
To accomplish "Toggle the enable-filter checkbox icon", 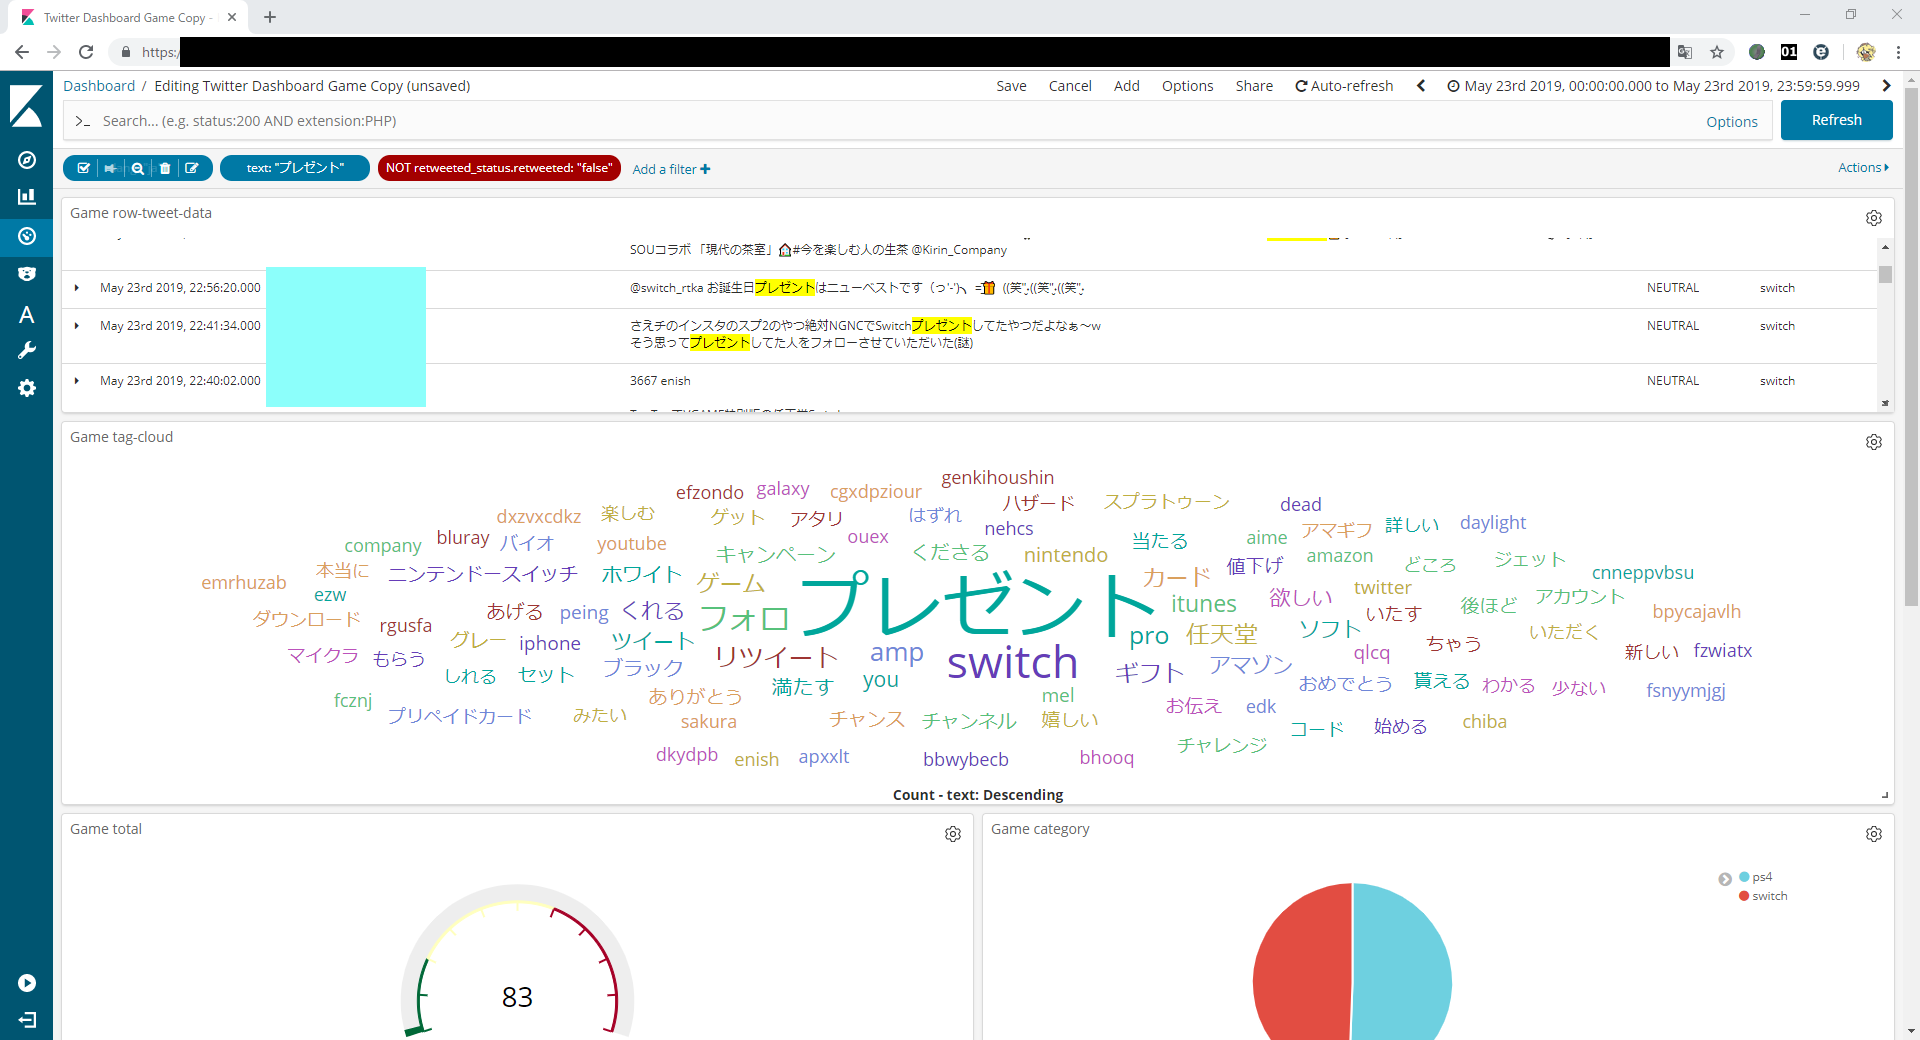I will tap(84, 168).
